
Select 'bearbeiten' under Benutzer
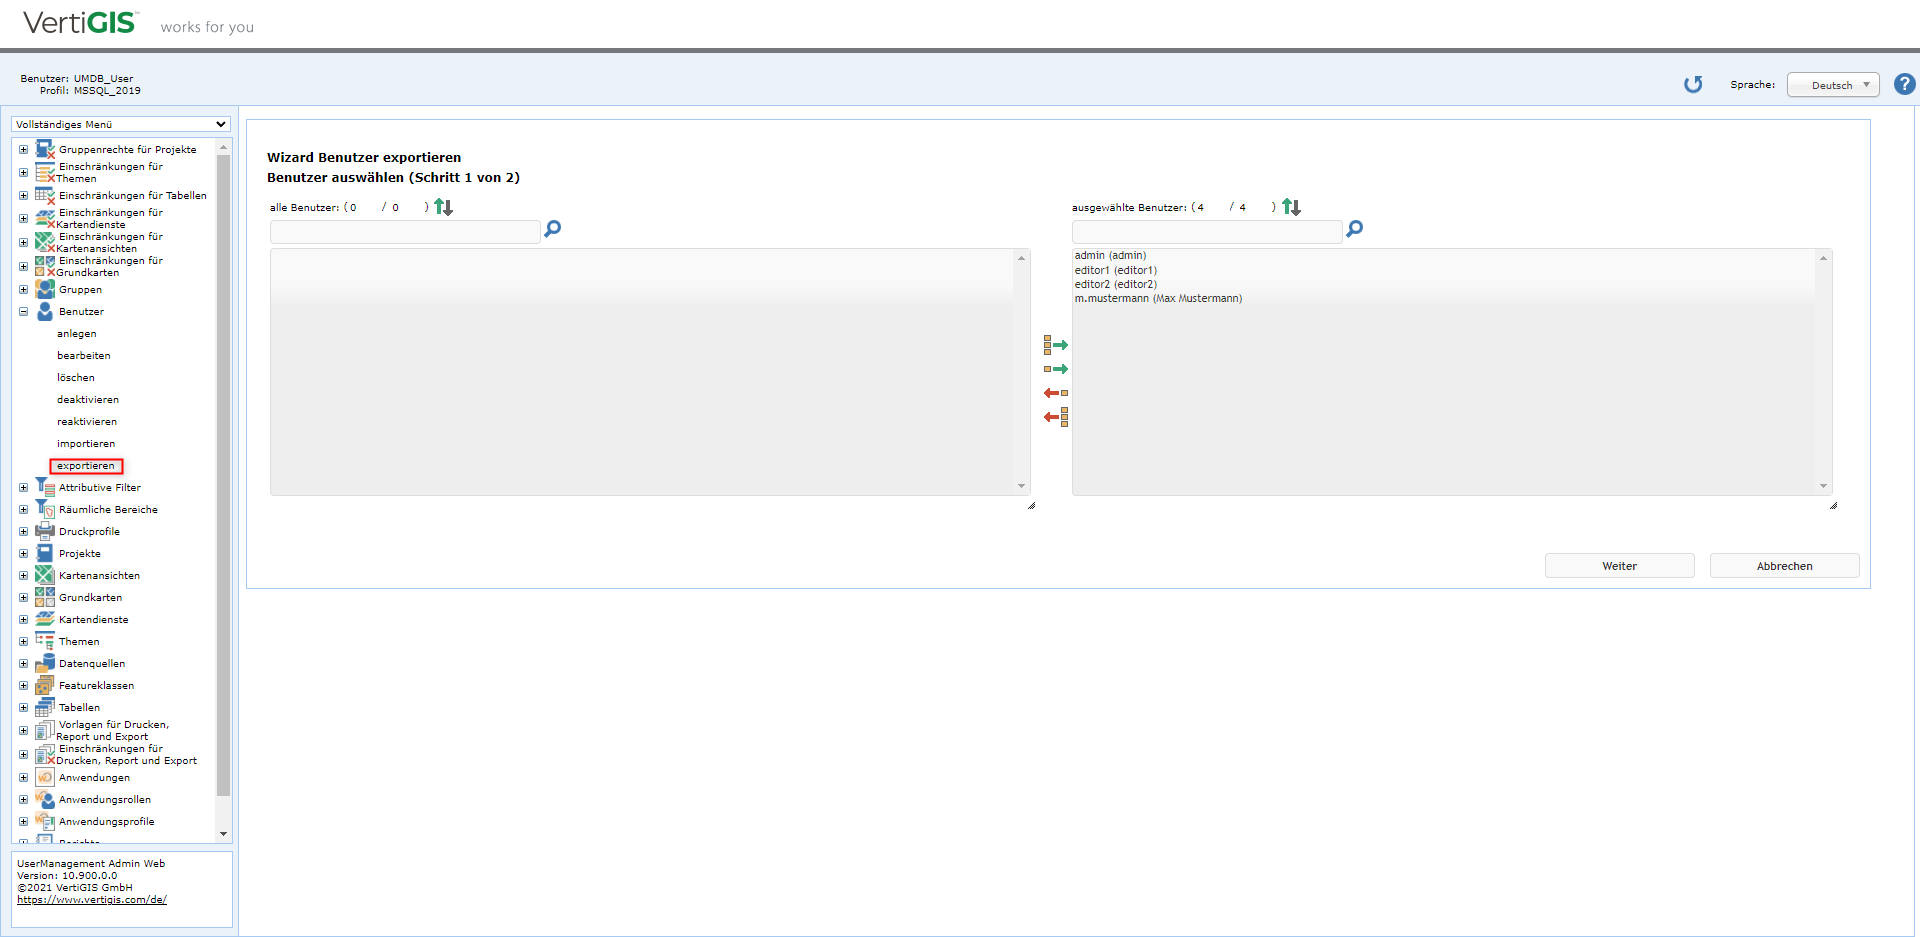[x=83, y=355]
